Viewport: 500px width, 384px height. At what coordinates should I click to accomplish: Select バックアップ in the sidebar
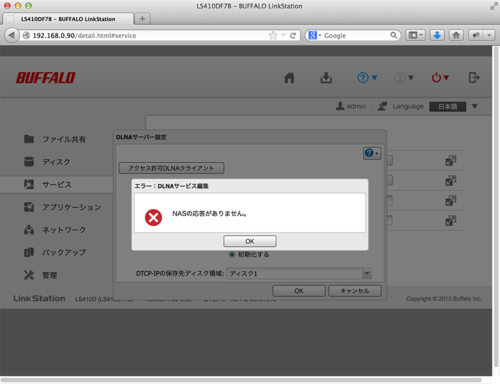pyautogui.click(x=64, y=253)
